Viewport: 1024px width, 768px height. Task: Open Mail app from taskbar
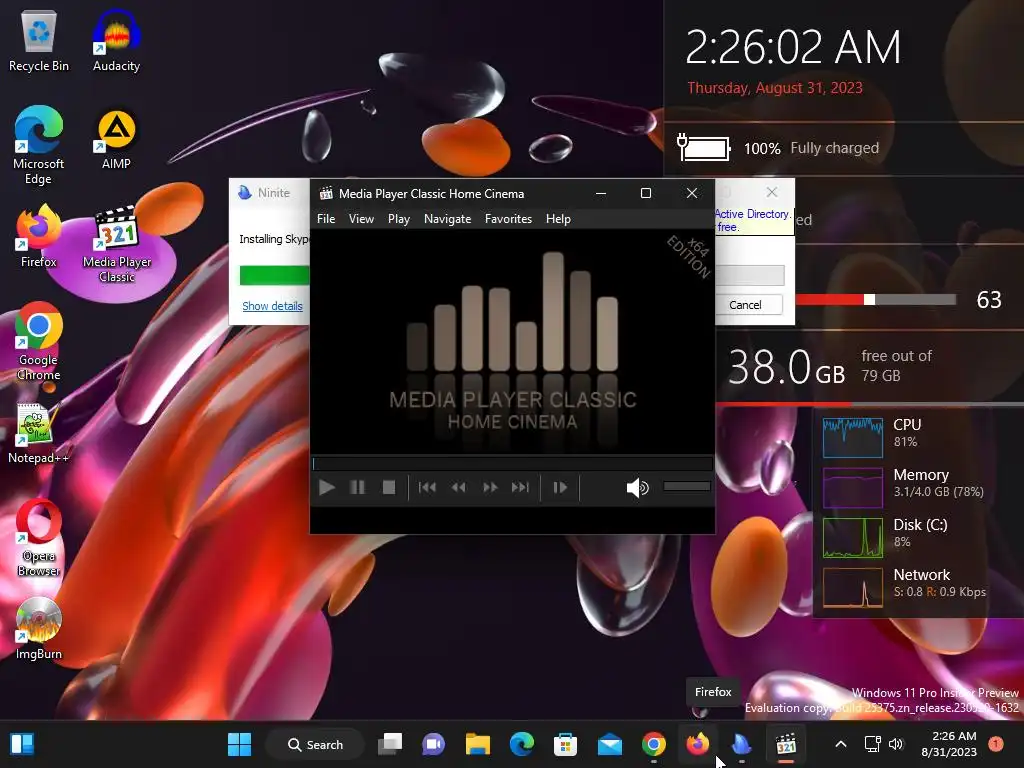point(609,744)
